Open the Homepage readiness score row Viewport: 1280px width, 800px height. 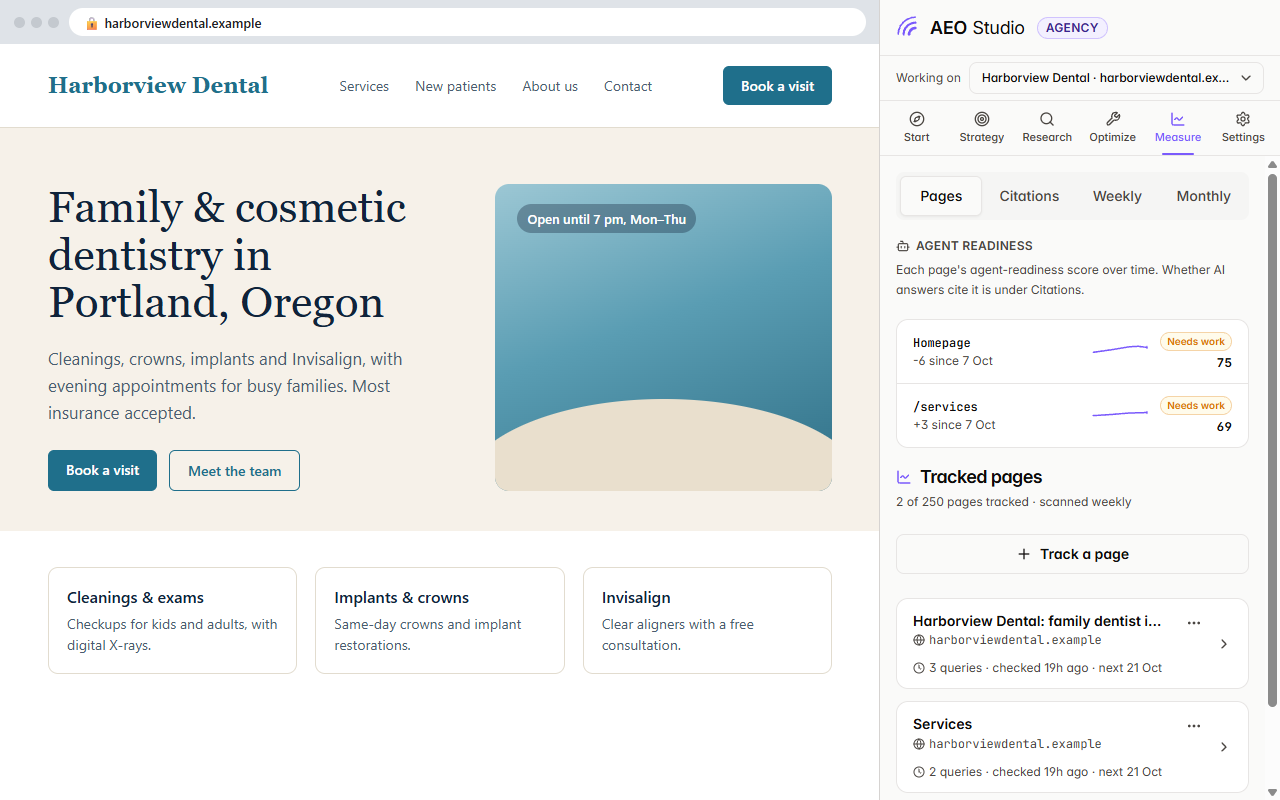tap(1072, 352)
